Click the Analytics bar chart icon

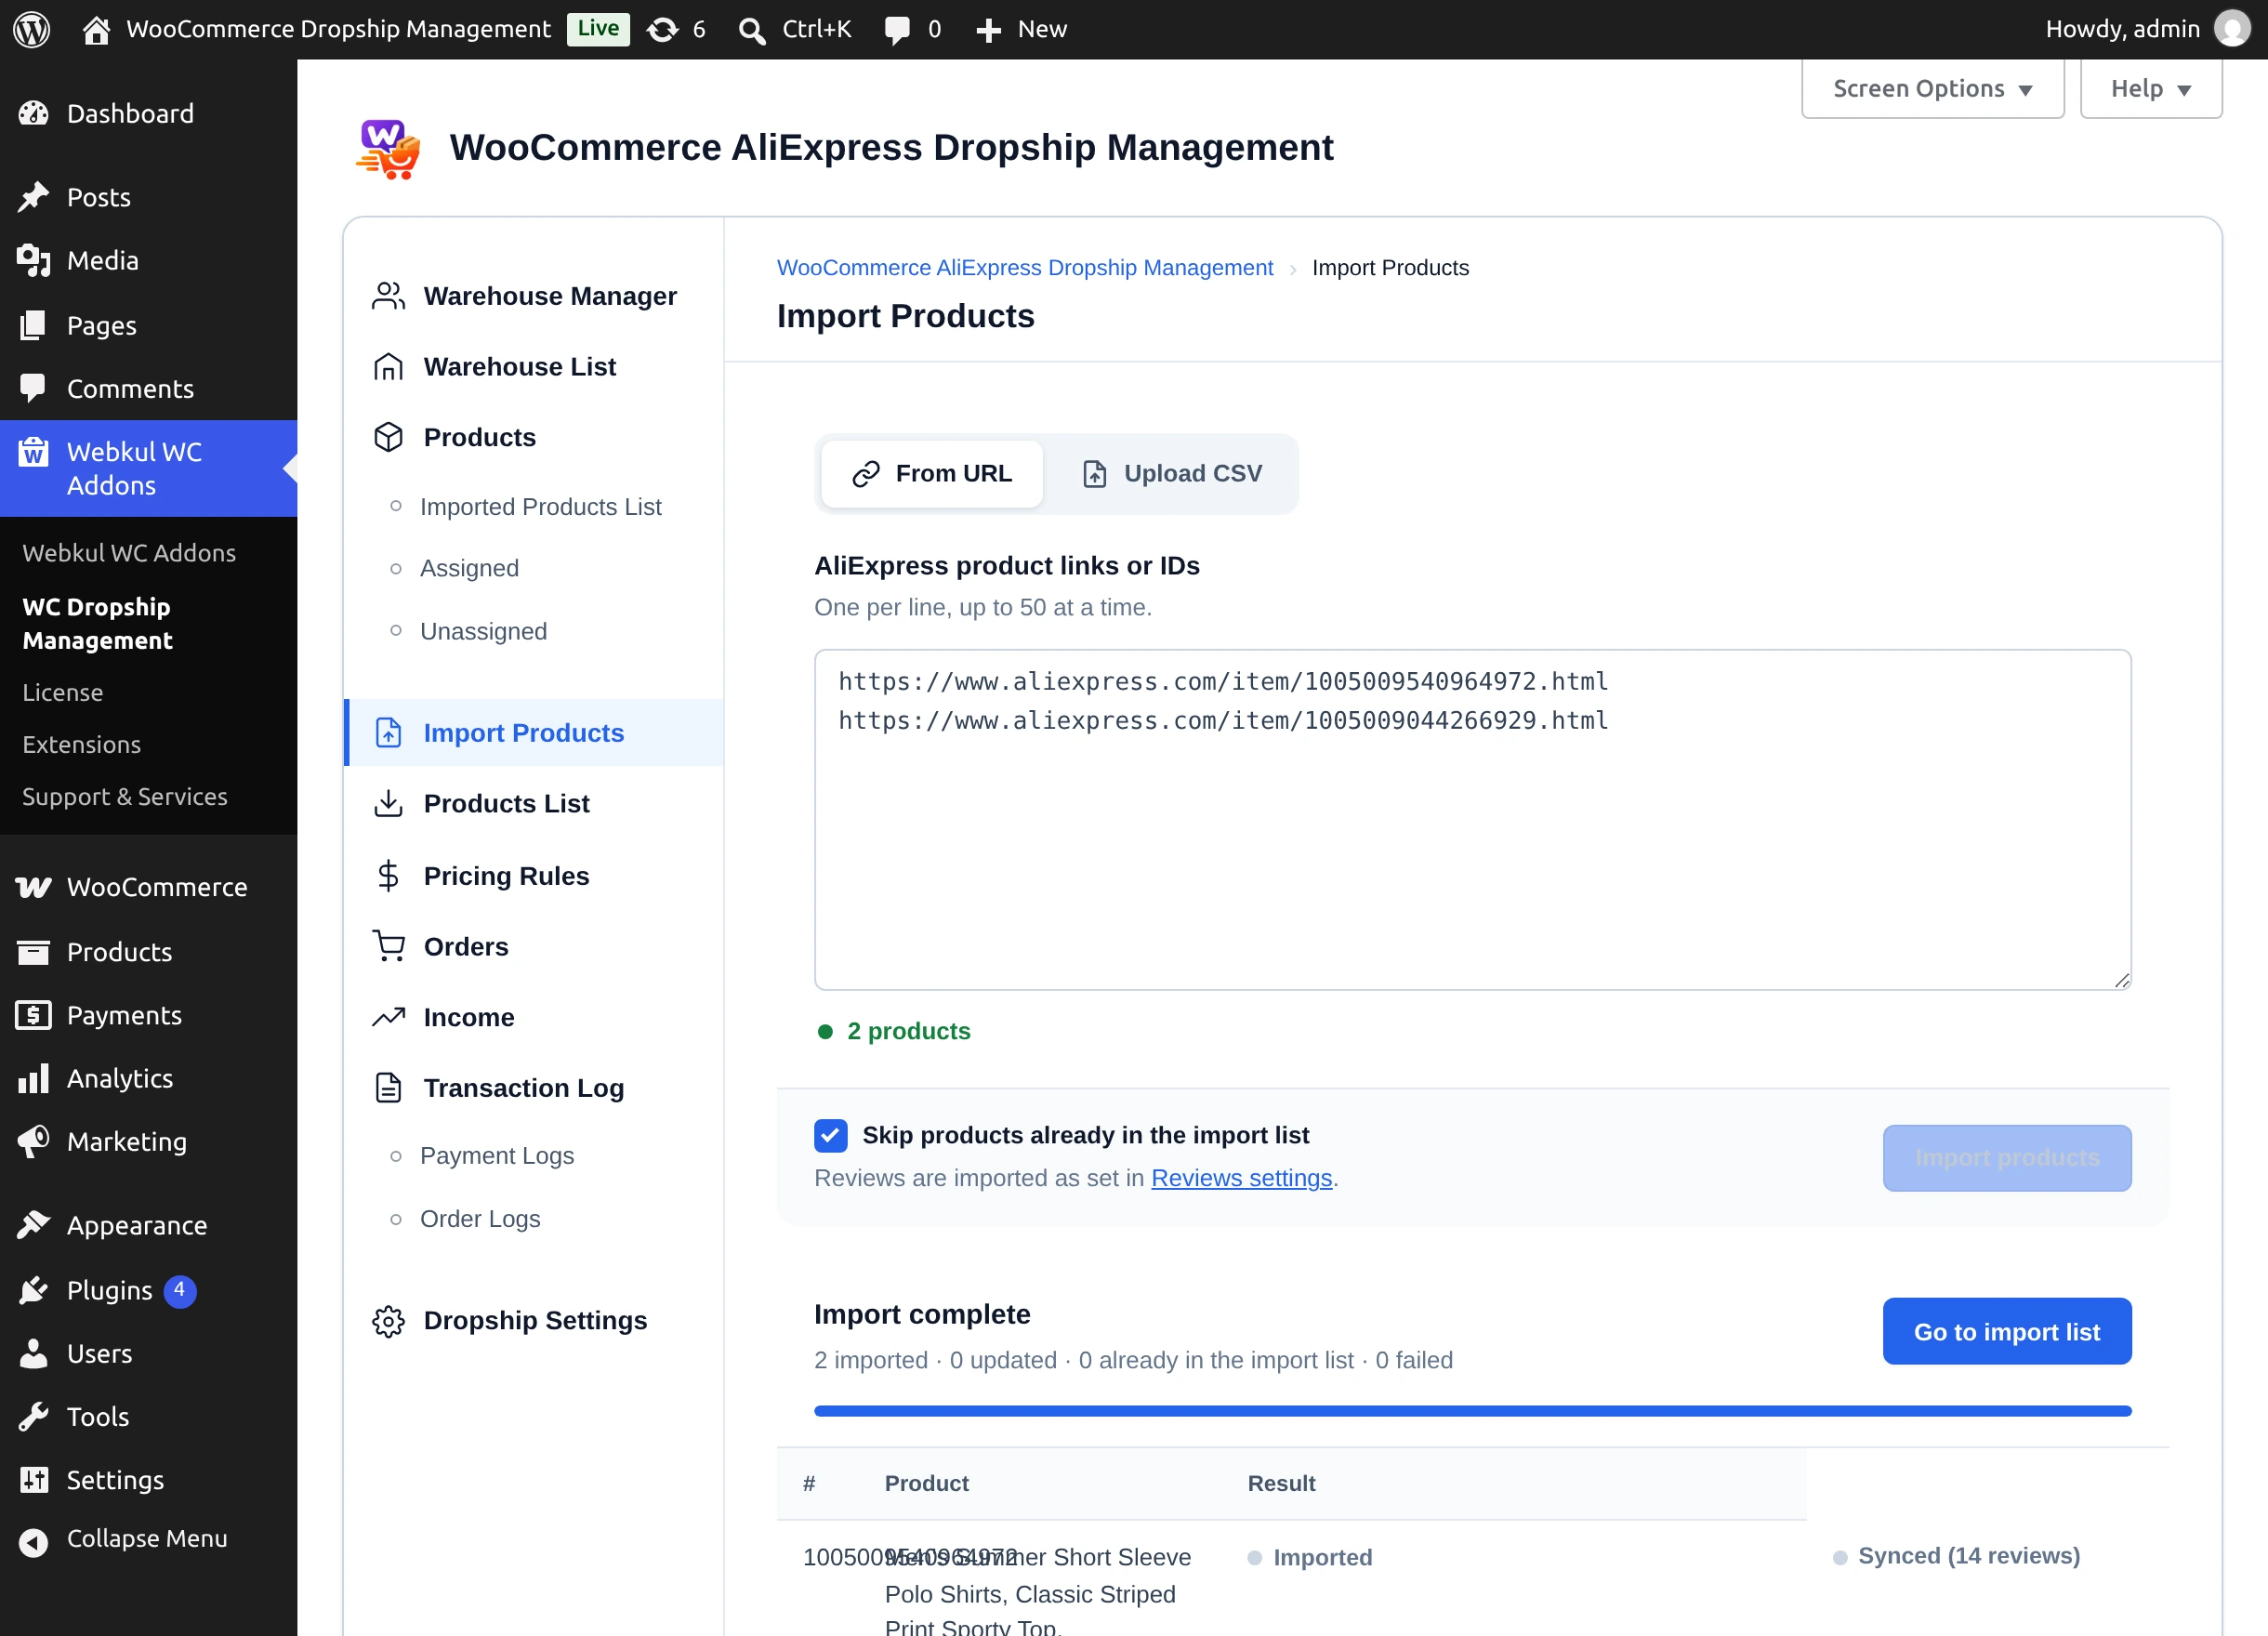point(34,1078)
